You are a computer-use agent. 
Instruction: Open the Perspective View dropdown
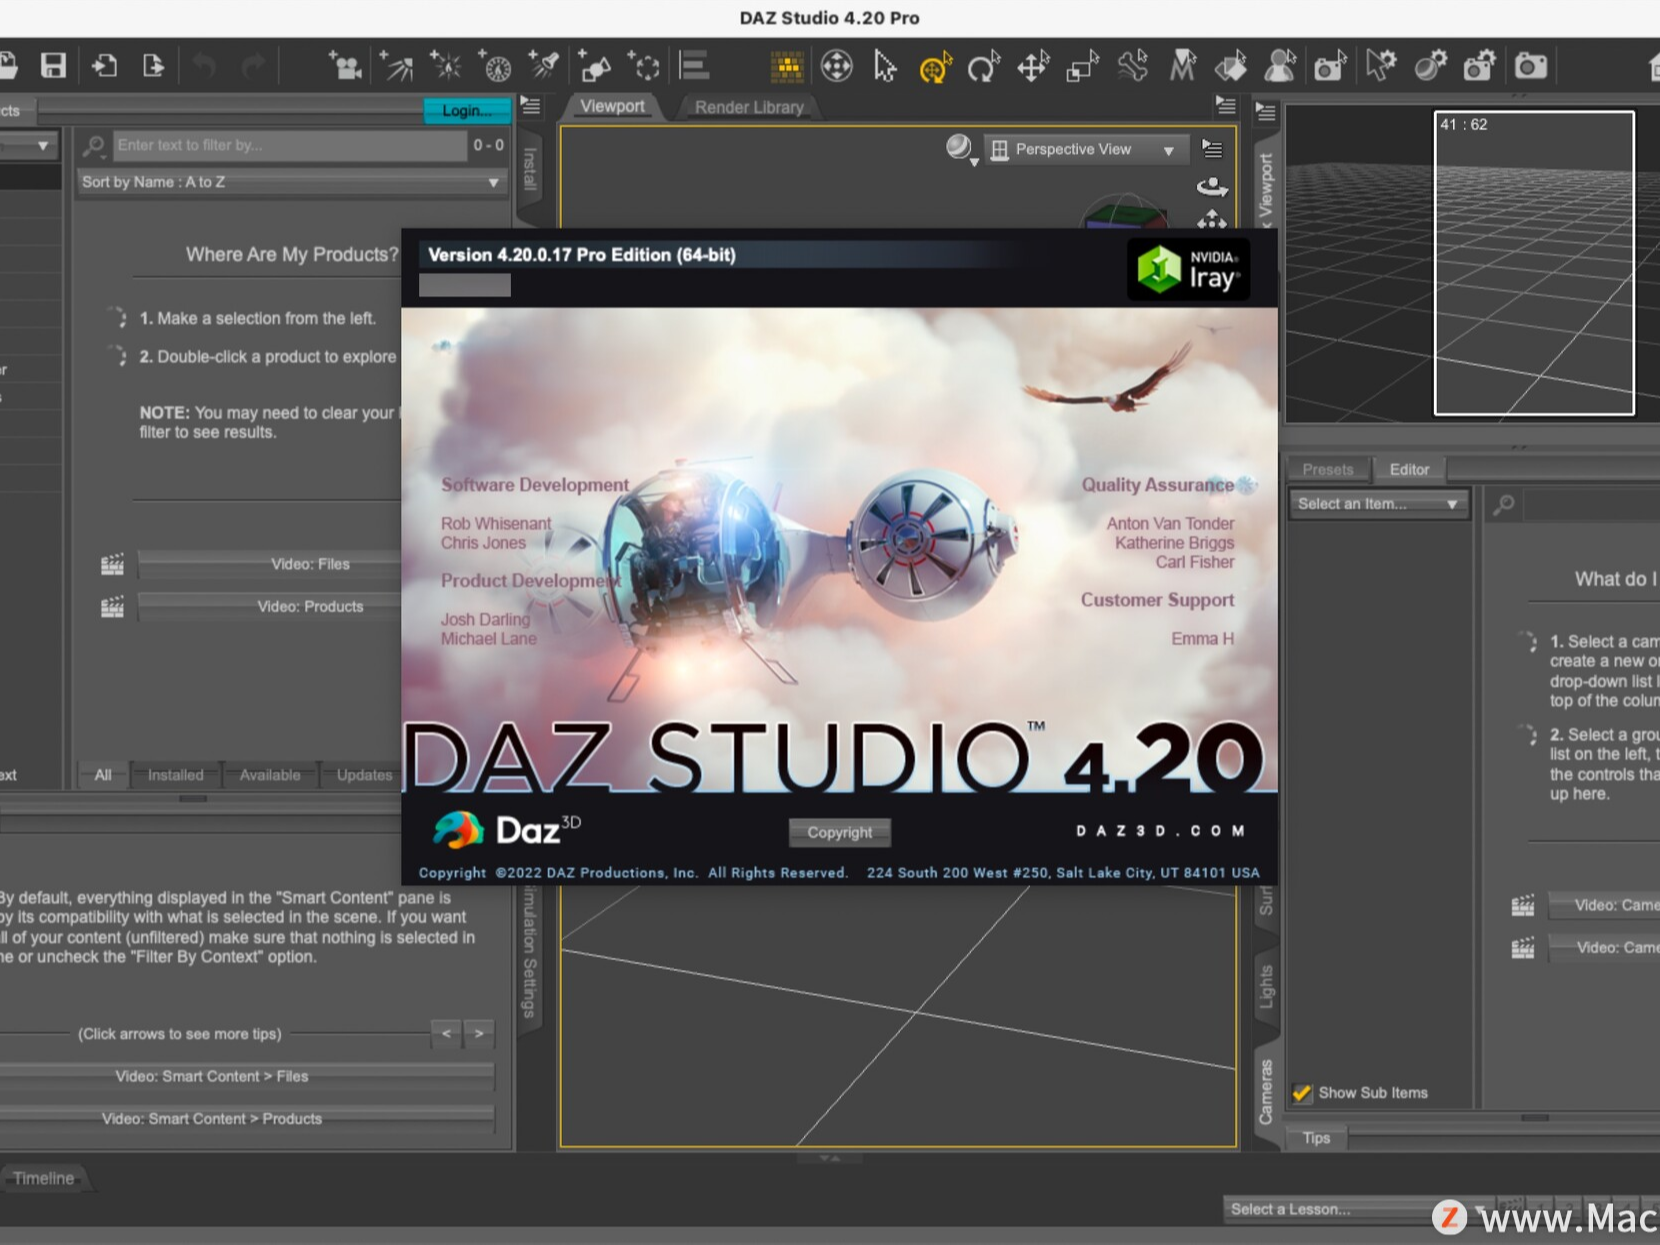tap(1086, 149)
